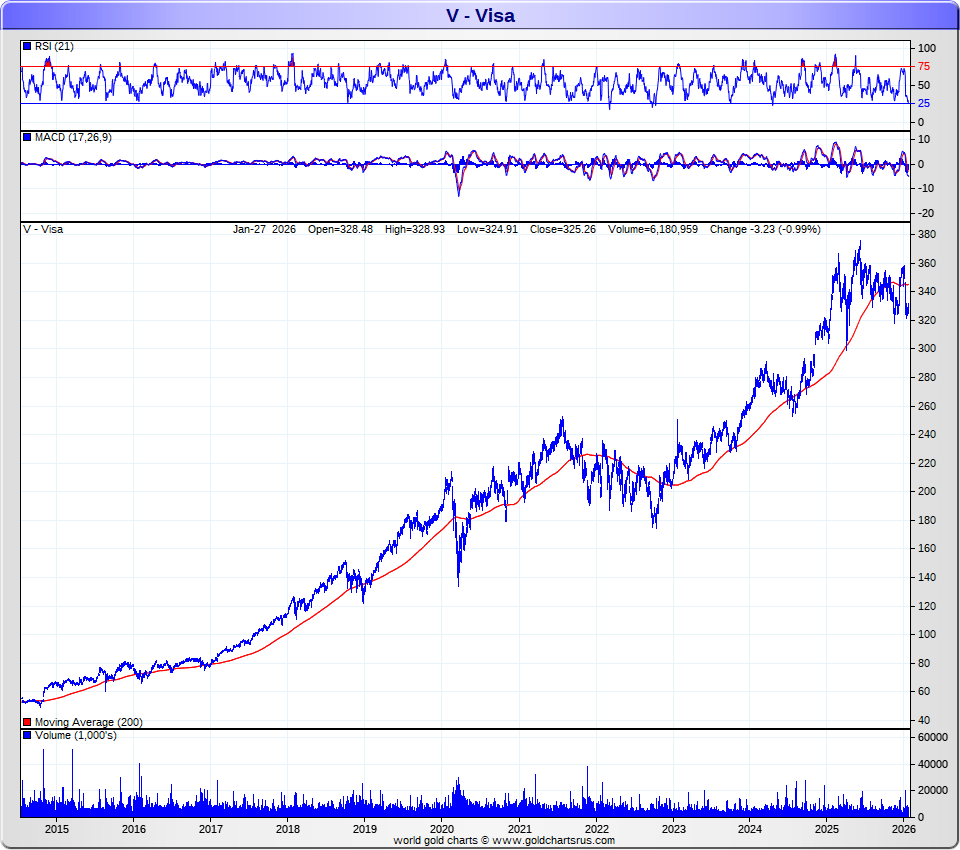Click the 360 price axis label
The image size is (960, 850).
coord(927,263)
